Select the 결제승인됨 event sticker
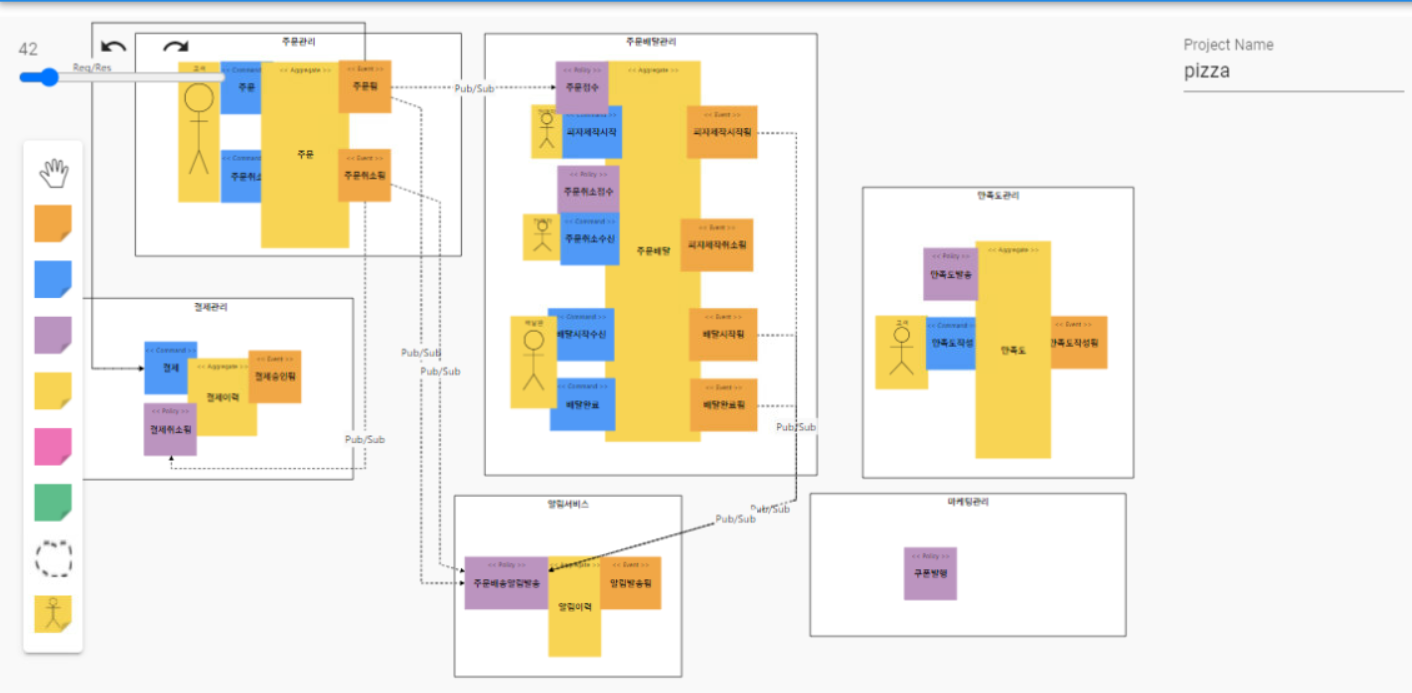The image size is (1412, 693). pyautogui.click(x=275, y=377)
